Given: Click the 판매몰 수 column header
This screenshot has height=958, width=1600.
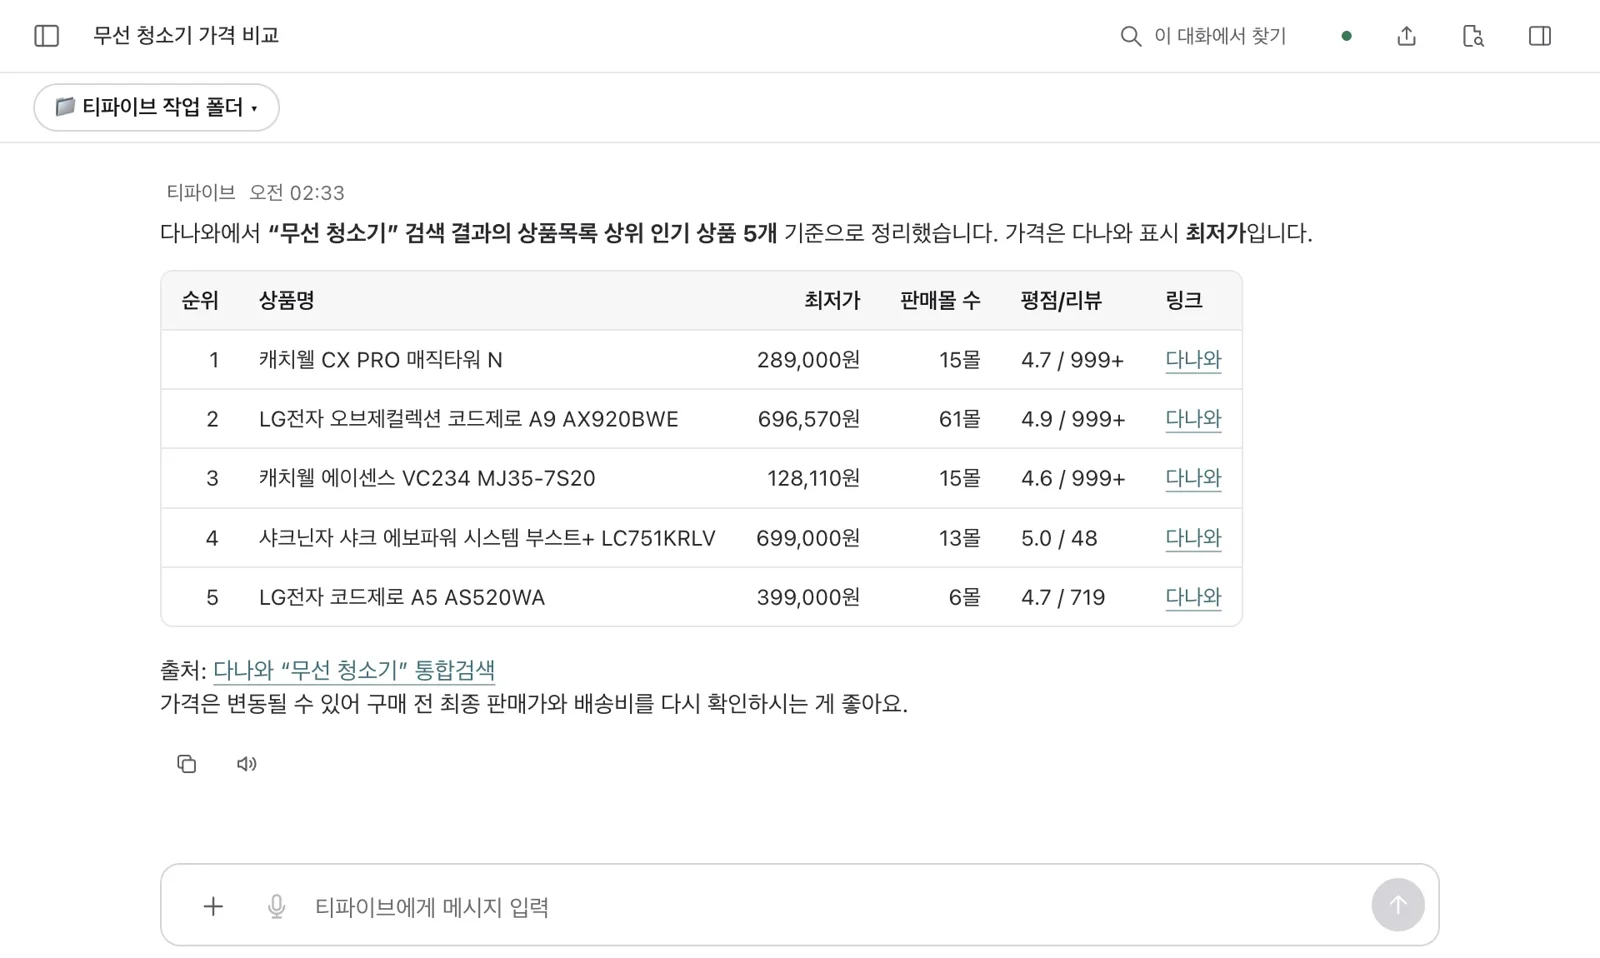Looking at the screenshot, I should click(940, 301).
